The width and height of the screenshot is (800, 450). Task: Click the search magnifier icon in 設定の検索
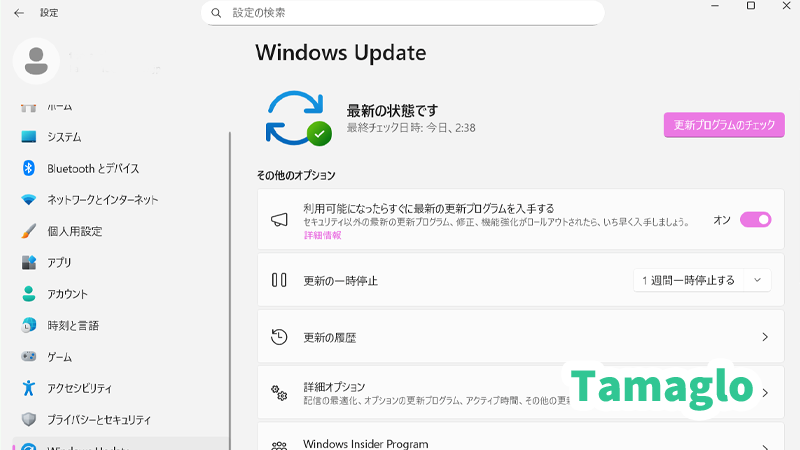[217, 12]
